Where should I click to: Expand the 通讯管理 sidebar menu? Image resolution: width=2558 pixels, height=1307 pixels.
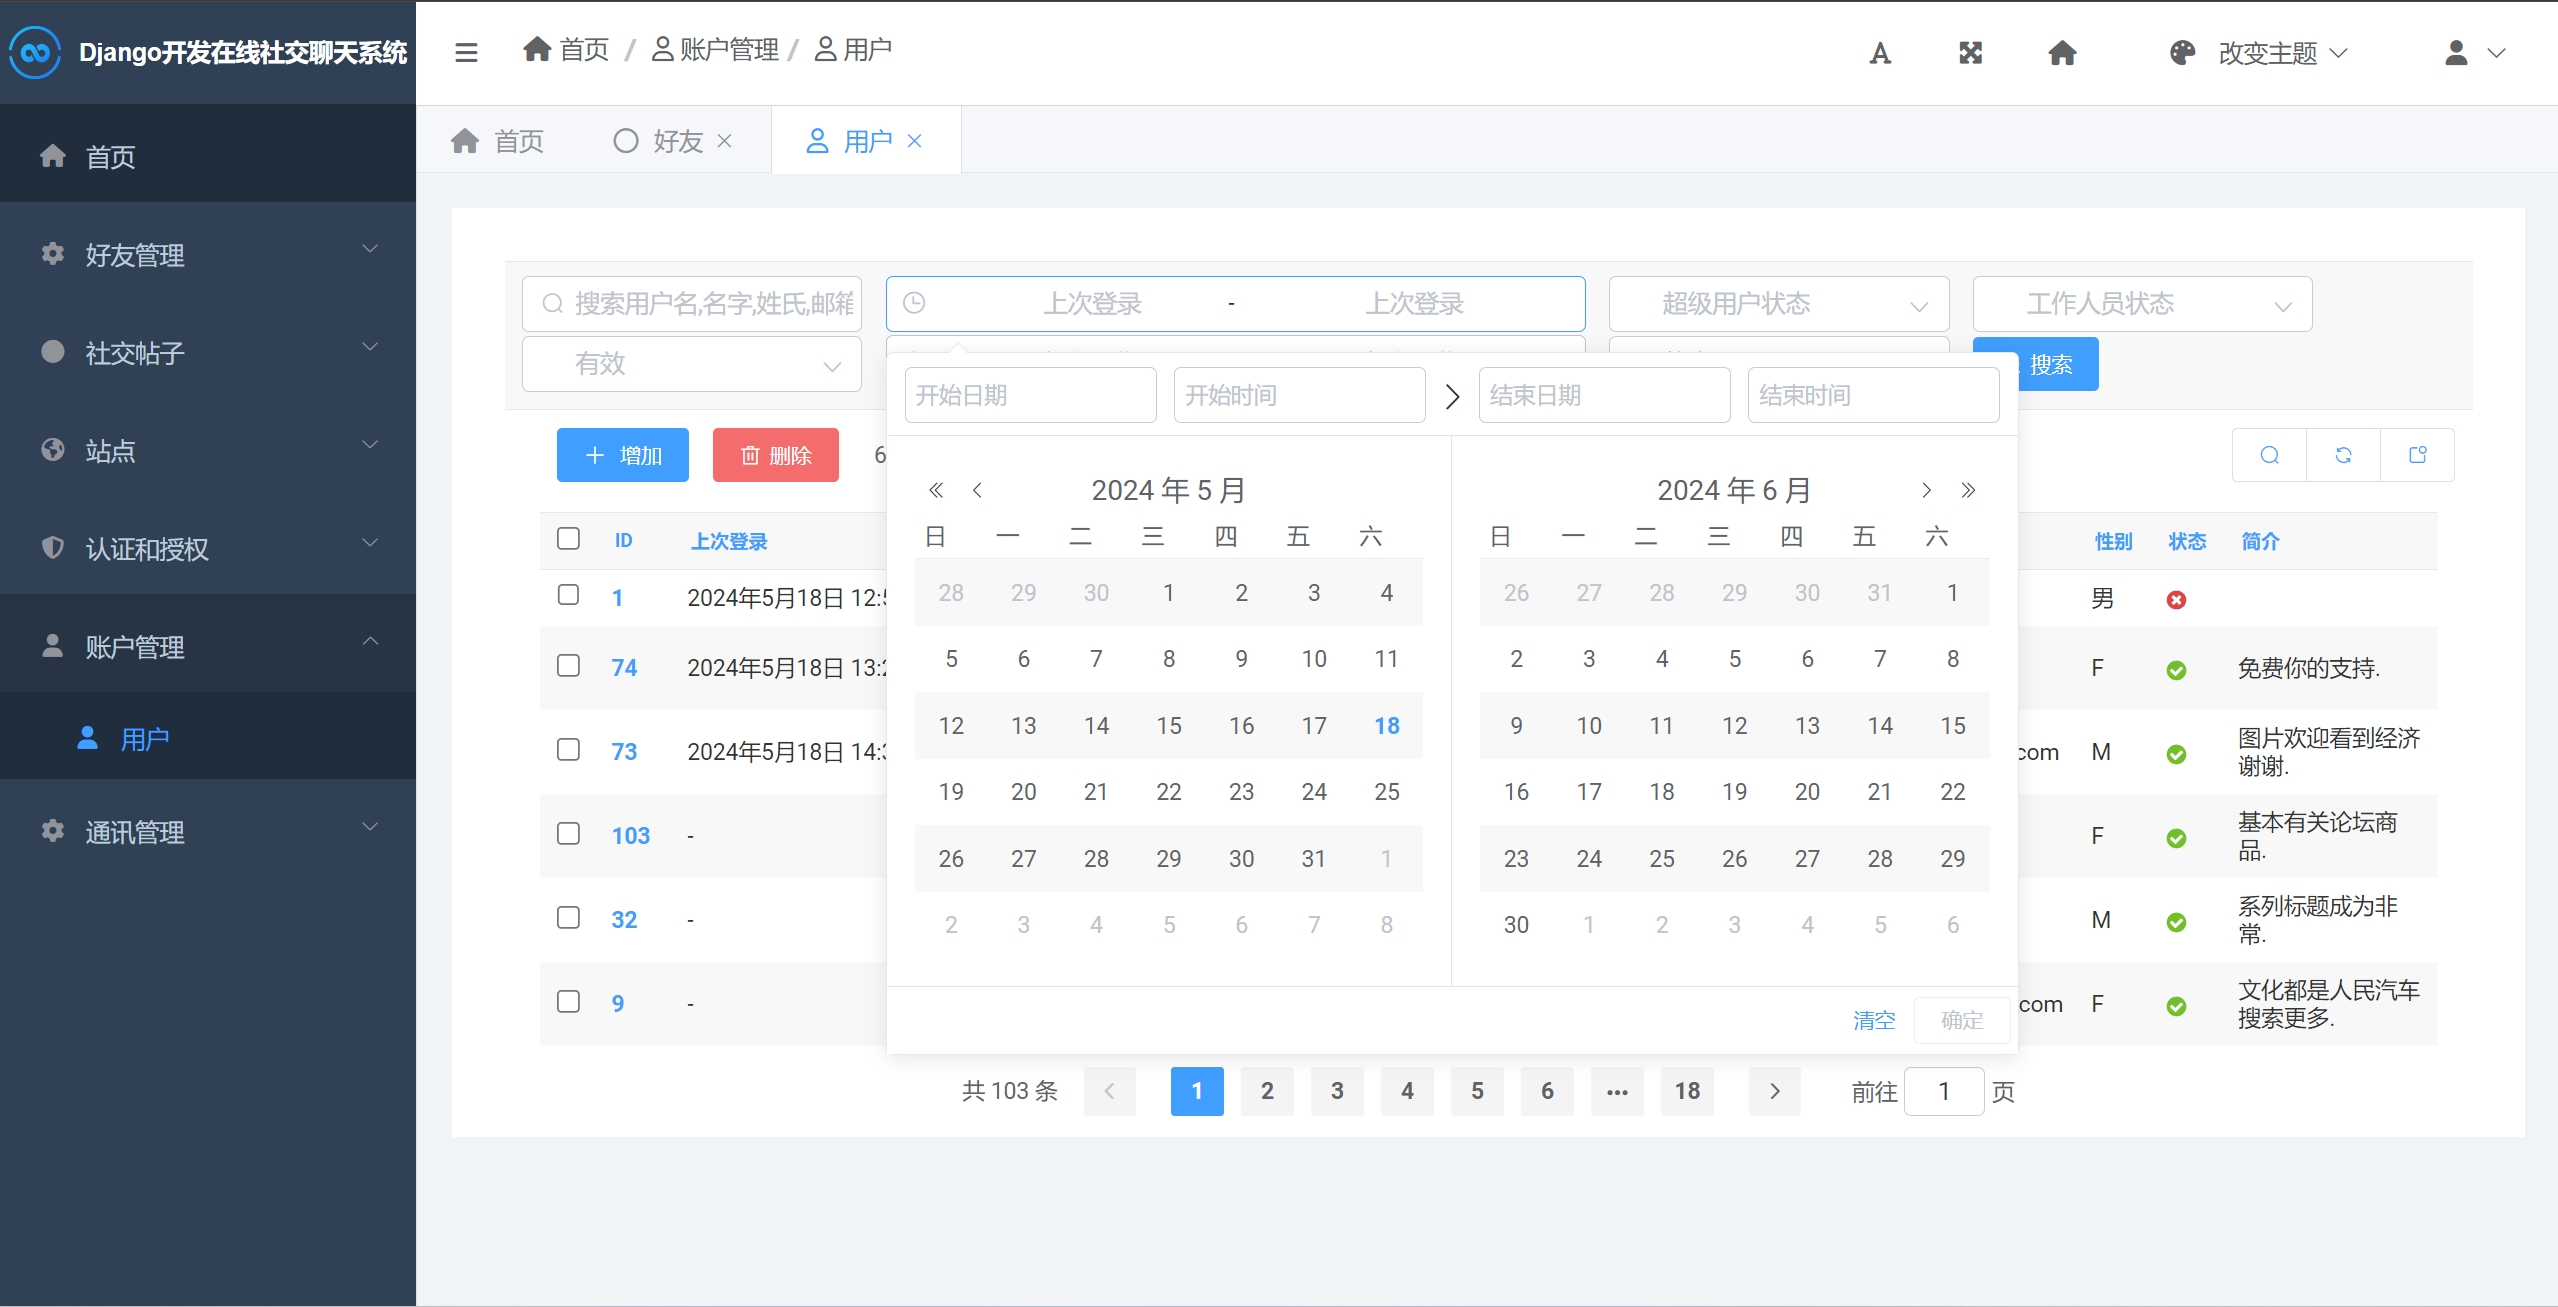pyautogui.click(x=208, y=831)
